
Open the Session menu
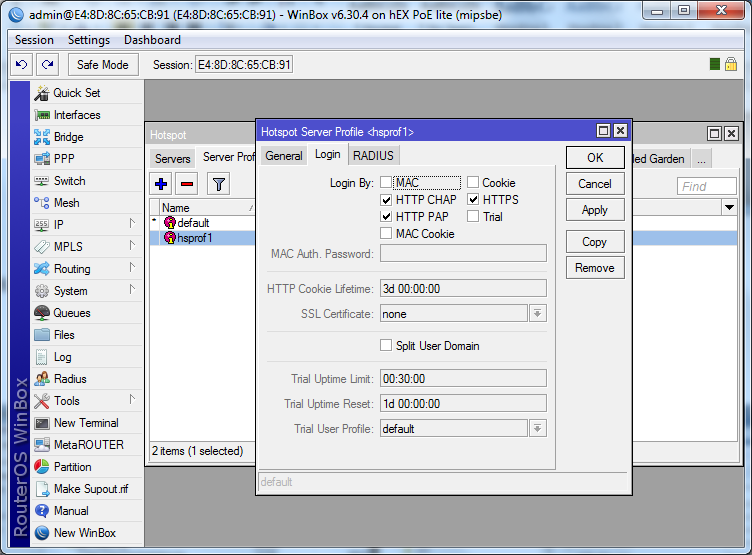(34, 40)
